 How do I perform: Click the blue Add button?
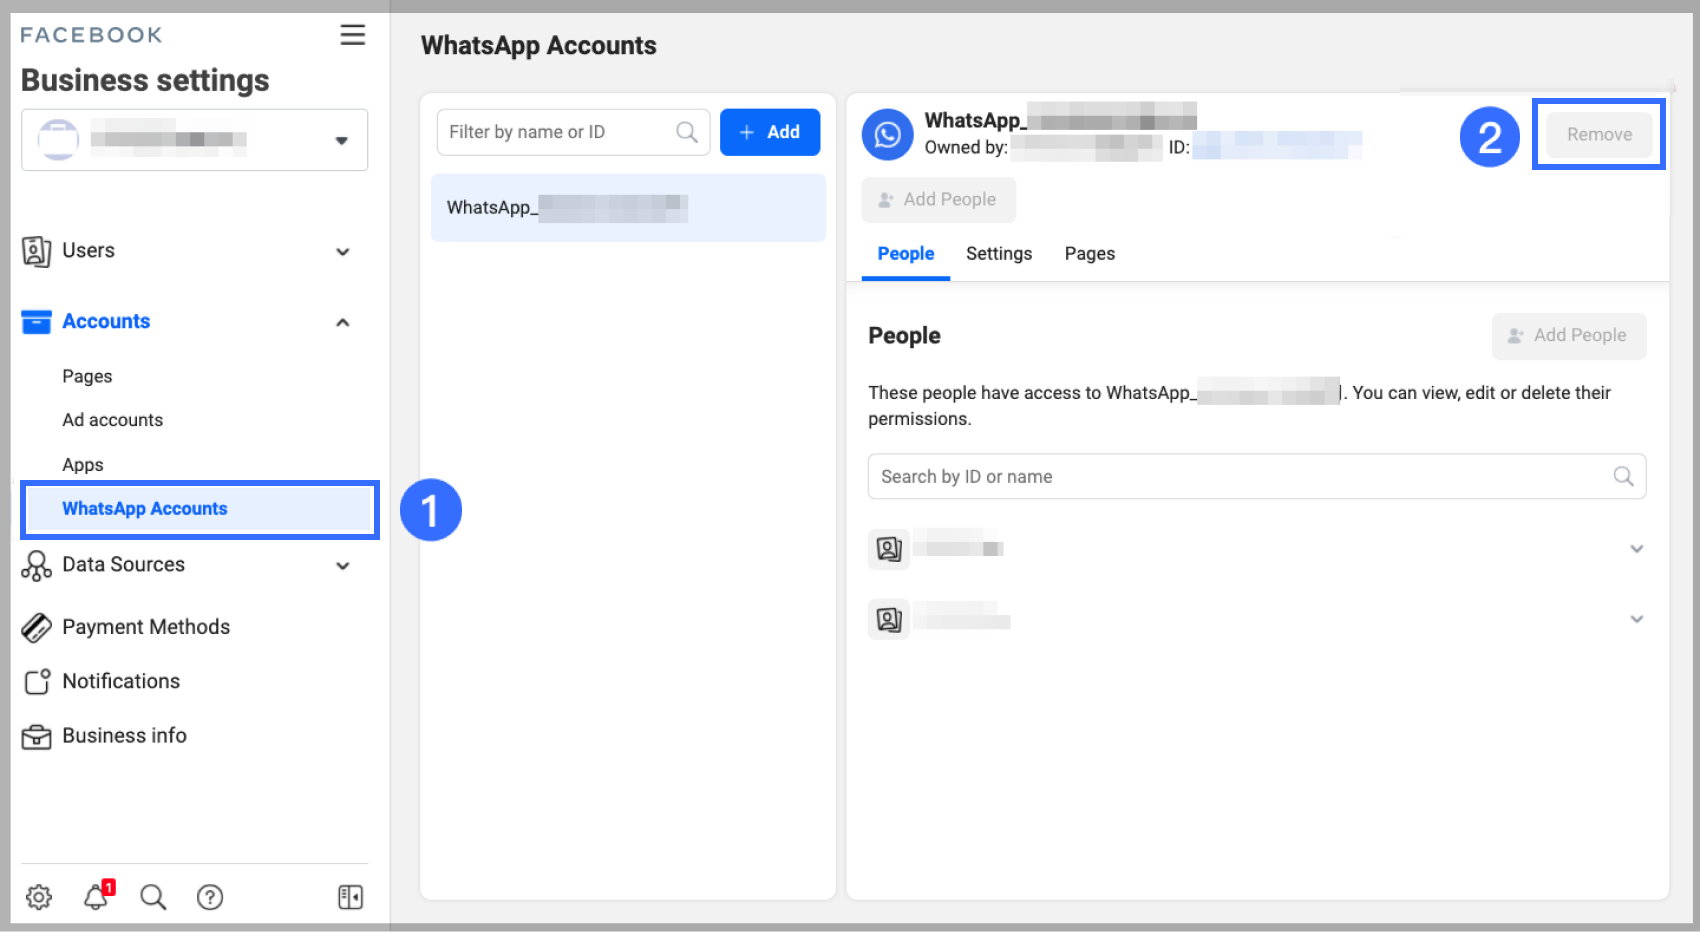tap(770, 132)
